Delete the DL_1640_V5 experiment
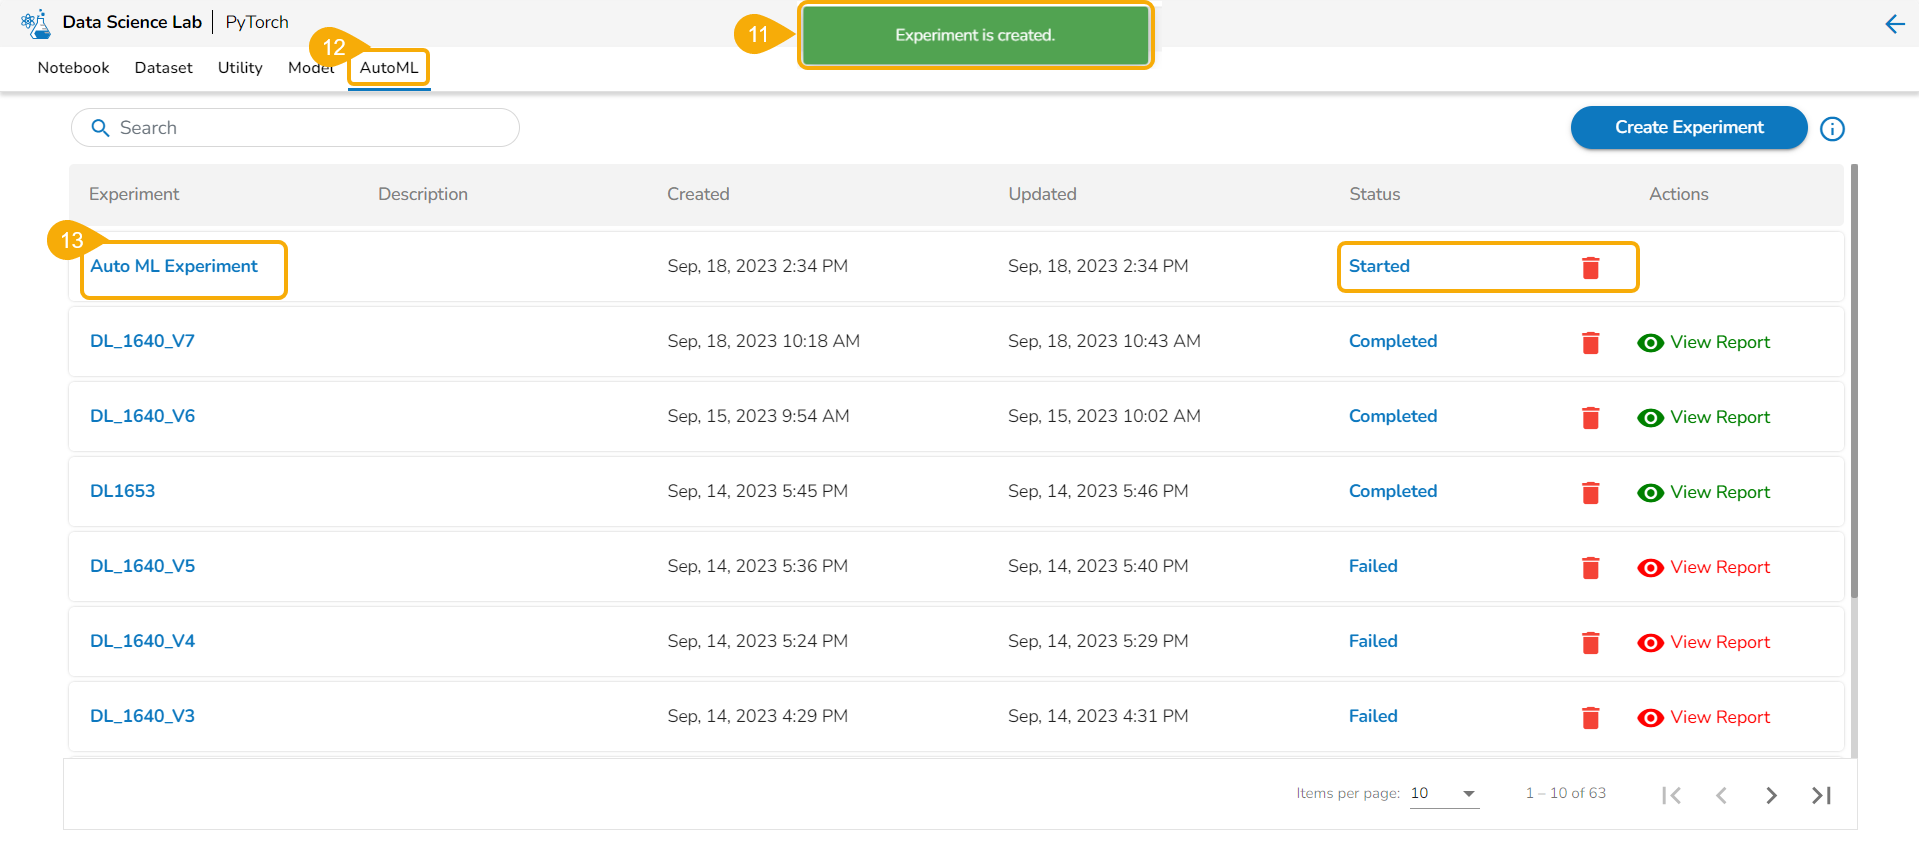 [x=1590, y=568]
